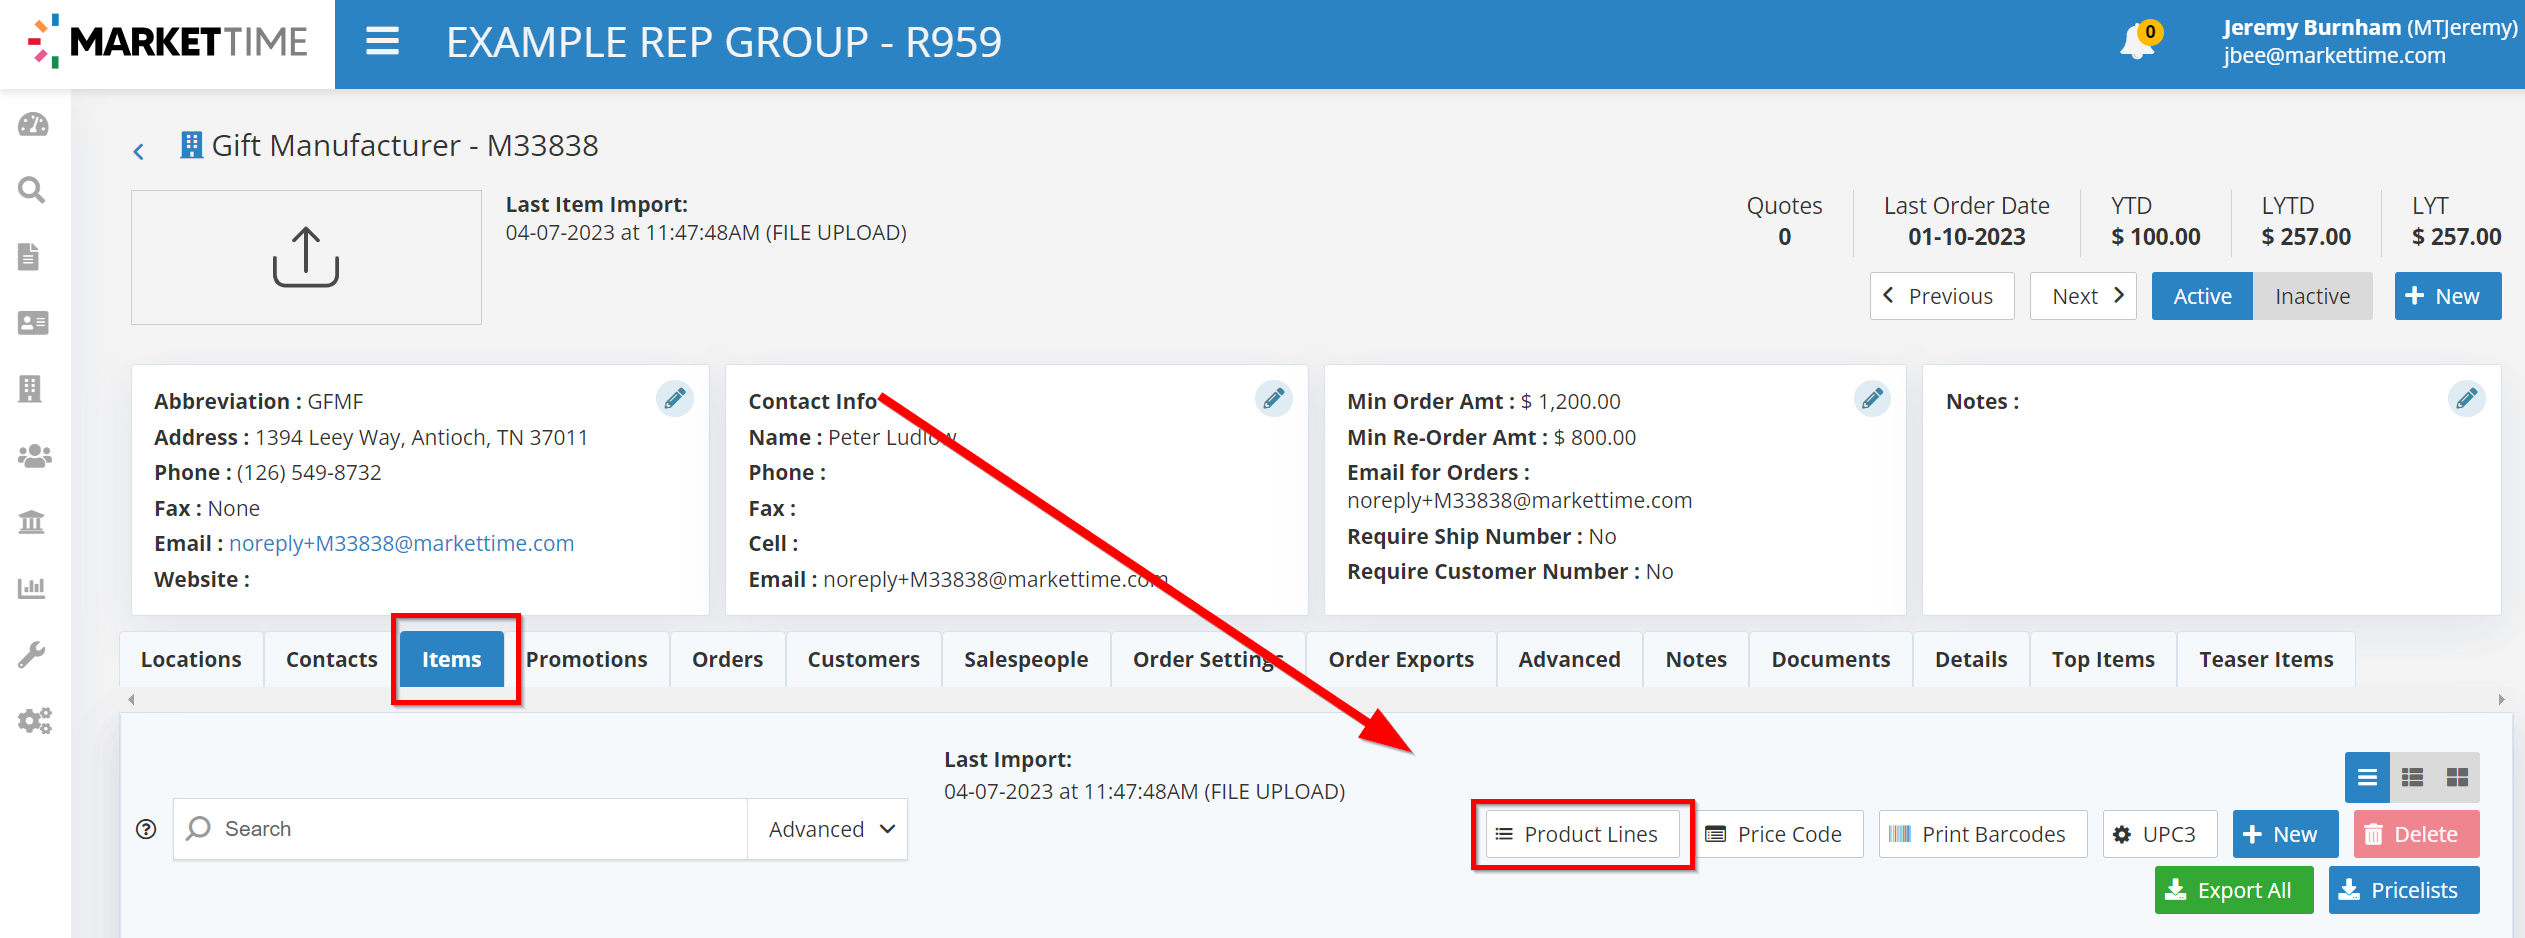Open the Top Items tab

2103,659
